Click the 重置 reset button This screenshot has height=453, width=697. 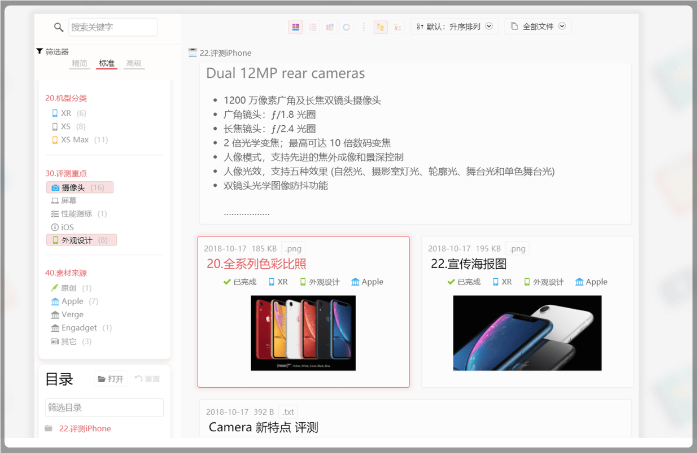click(147, 379)
